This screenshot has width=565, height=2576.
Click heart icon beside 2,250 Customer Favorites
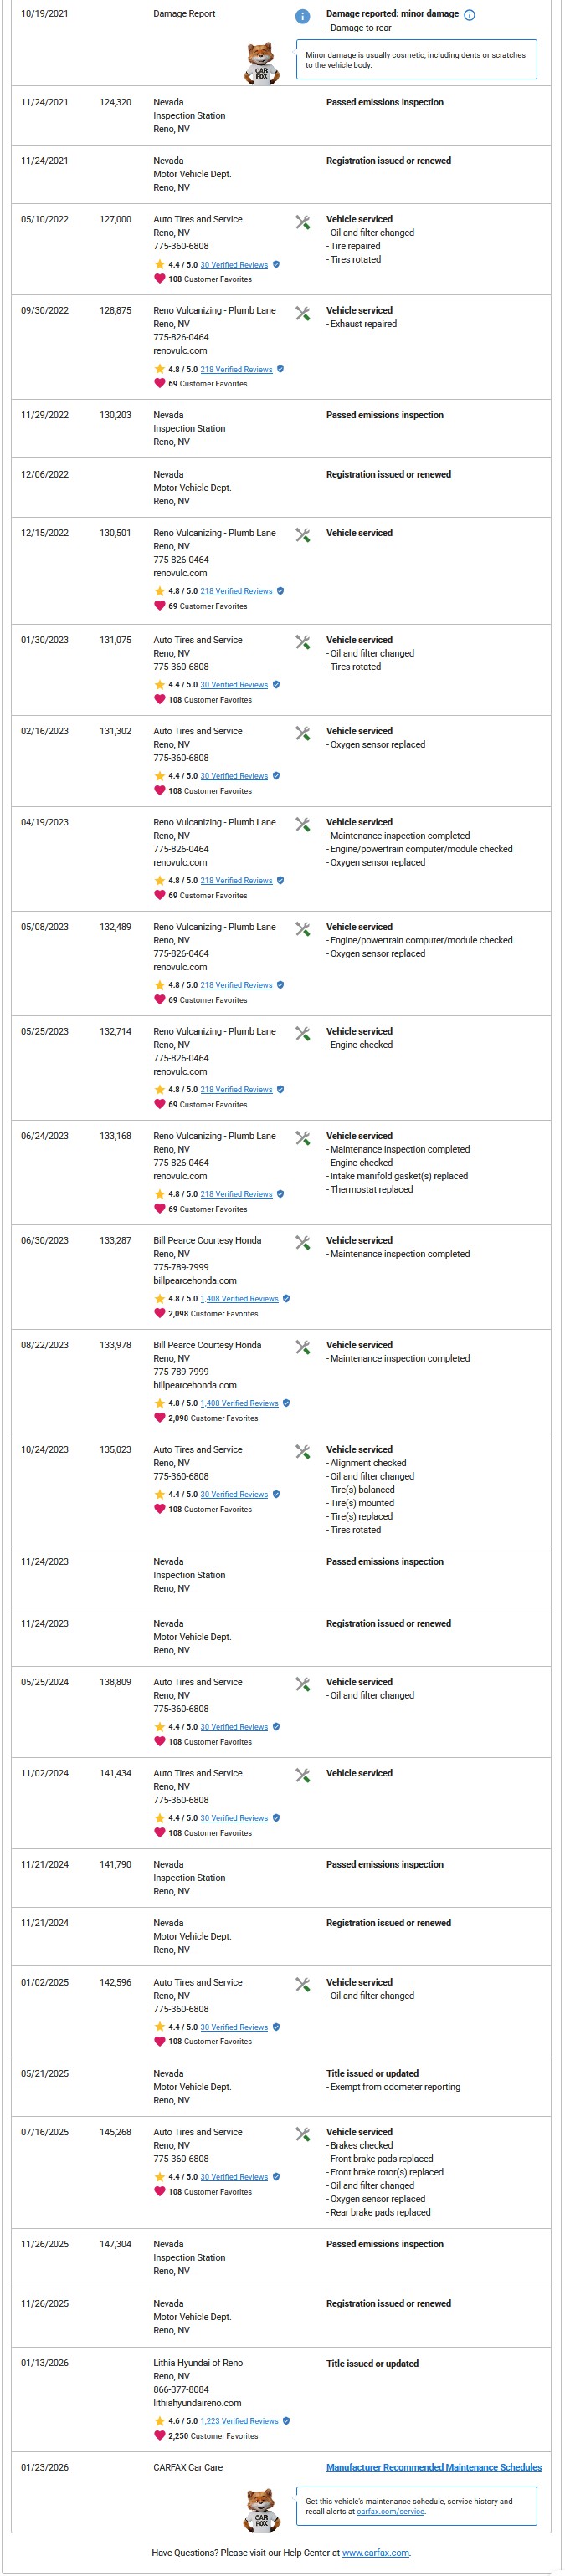pos(159,2435)
